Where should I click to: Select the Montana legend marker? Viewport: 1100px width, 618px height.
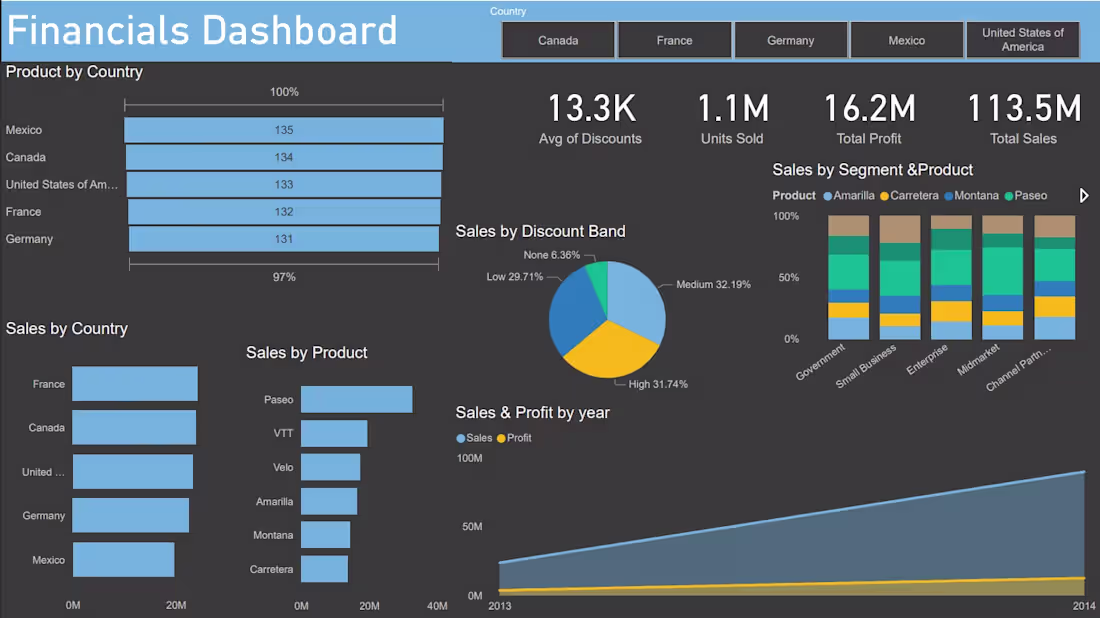948,196
